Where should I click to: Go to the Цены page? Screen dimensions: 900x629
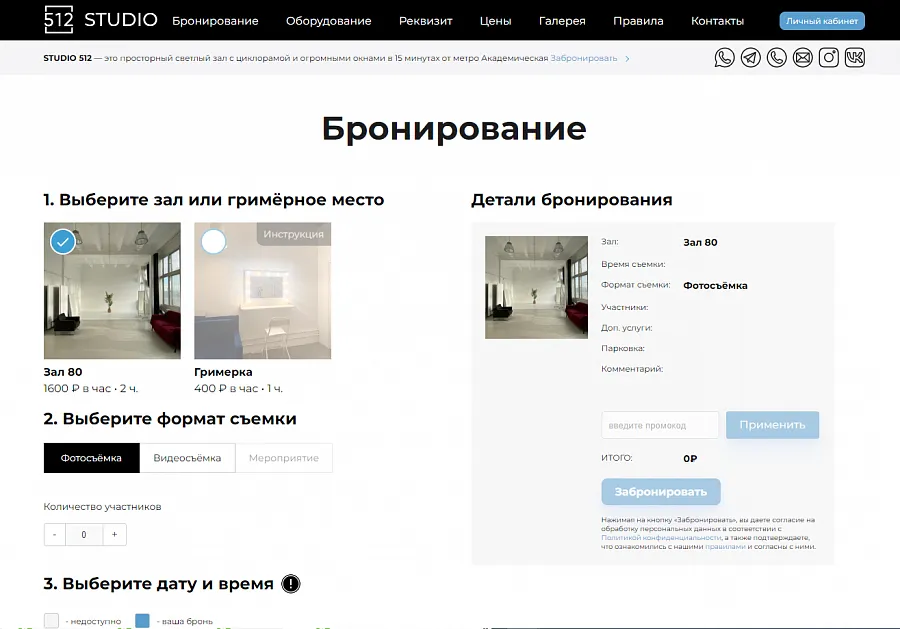pos(495,21)
